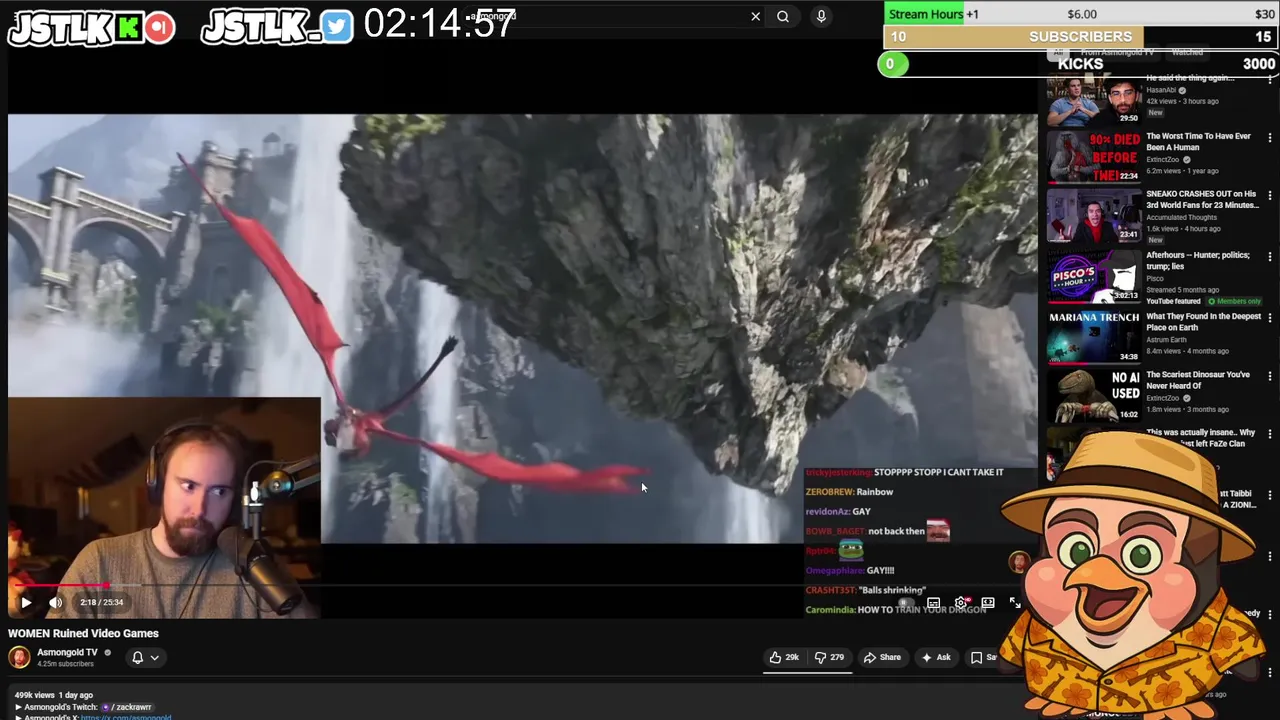Clear the search box with the X
1280x720 pixels.
tap(756, 16)
